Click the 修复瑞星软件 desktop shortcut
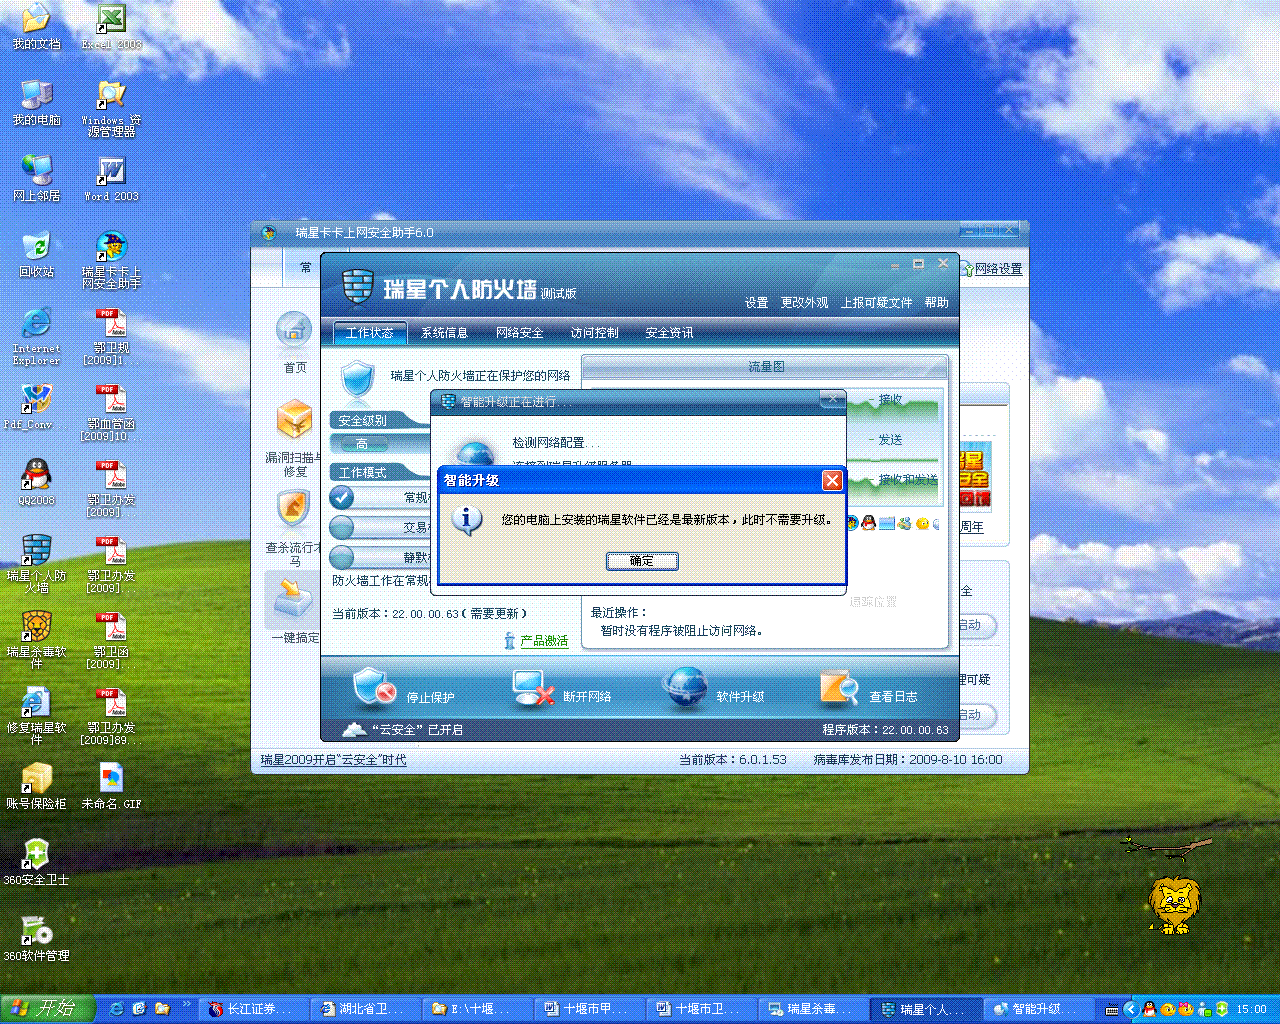The height and width of the screenshot is (1024, 1280). tap(36, 717)
